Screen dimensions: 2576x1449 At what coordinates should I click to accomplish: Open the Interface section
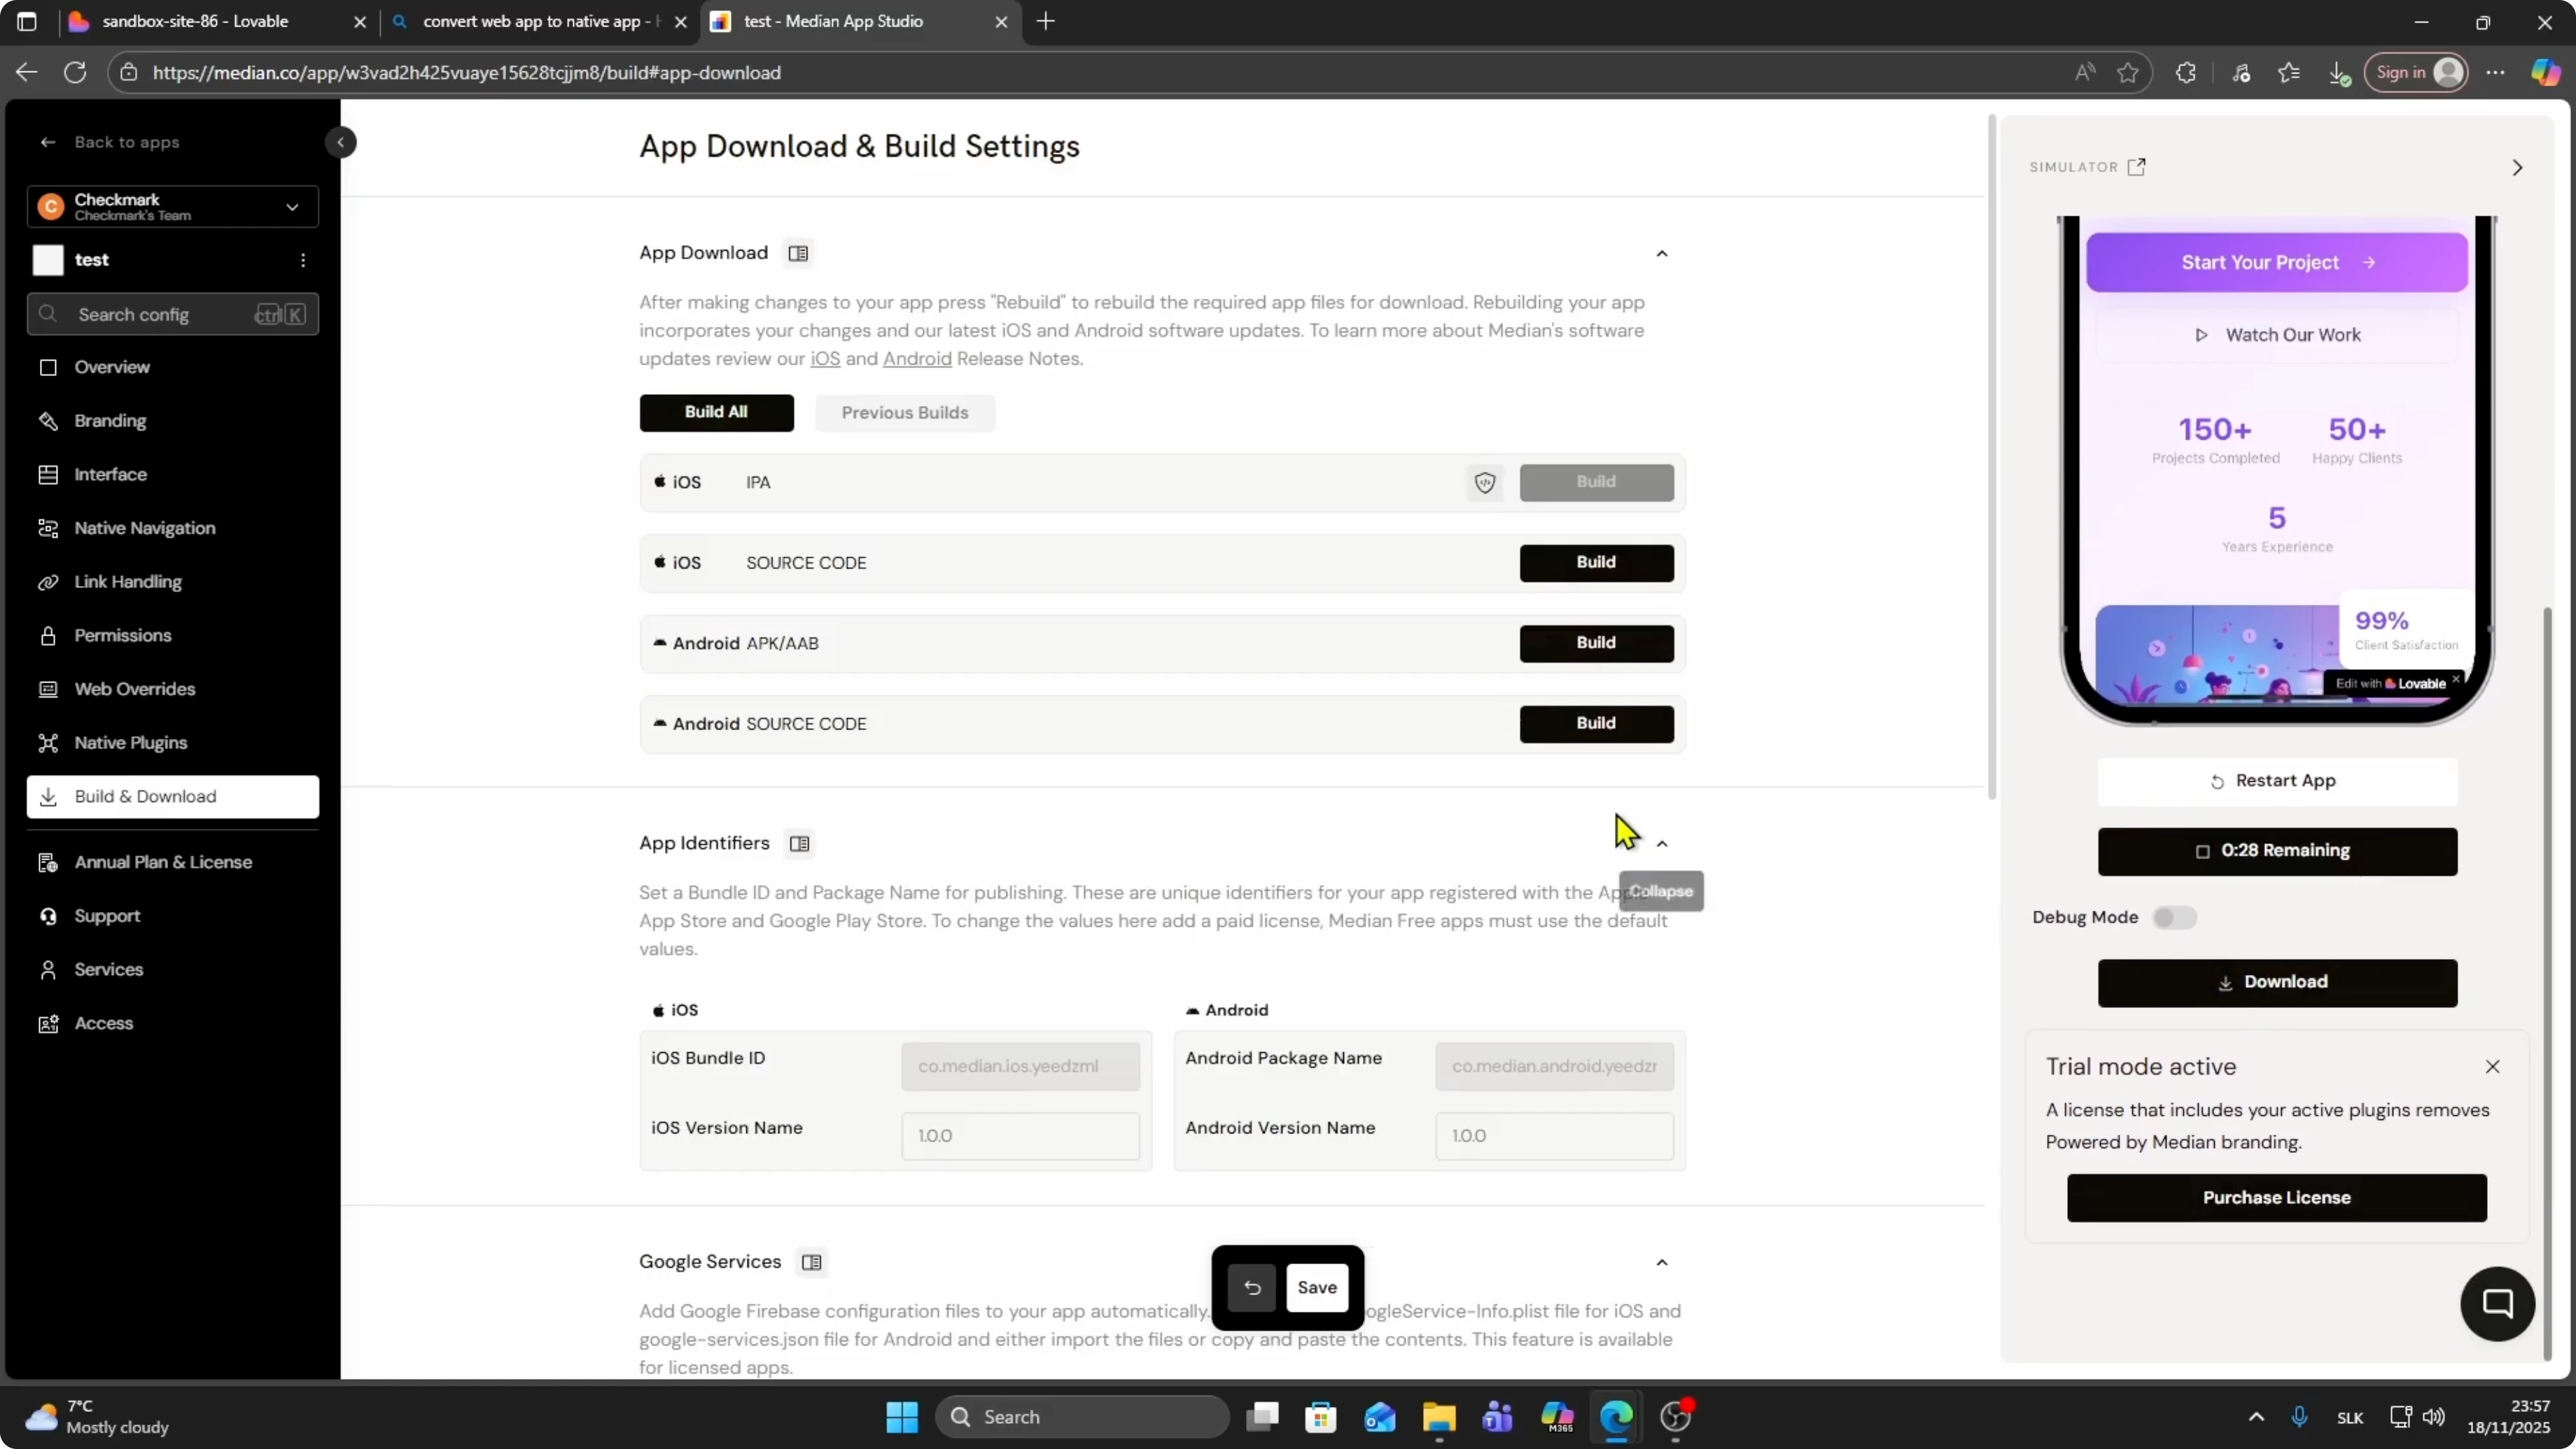click(173, 475)
